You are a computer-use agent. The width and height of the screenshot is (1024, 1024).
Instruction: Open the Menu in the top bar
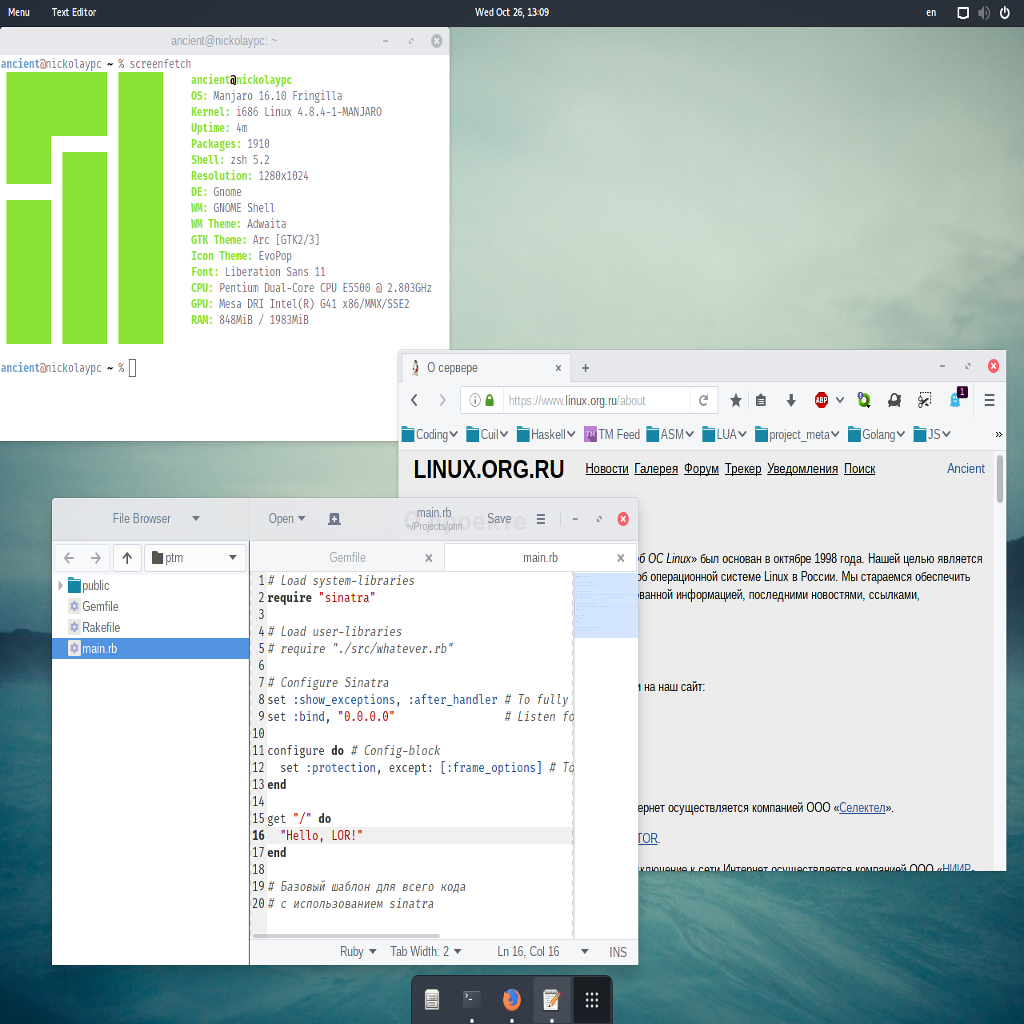click(x=19, y=12)
